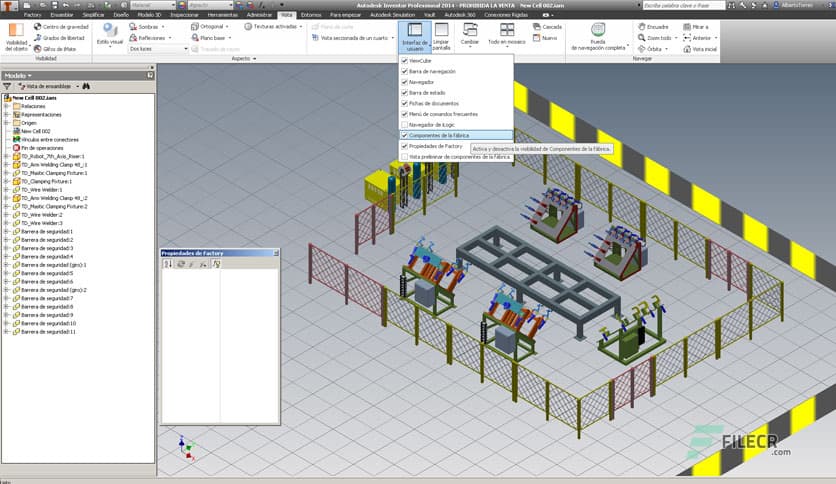This screenshot has height=484, width=836.
Task: Switch to the Ensamblar tab
Action: [x=62, y=15]
